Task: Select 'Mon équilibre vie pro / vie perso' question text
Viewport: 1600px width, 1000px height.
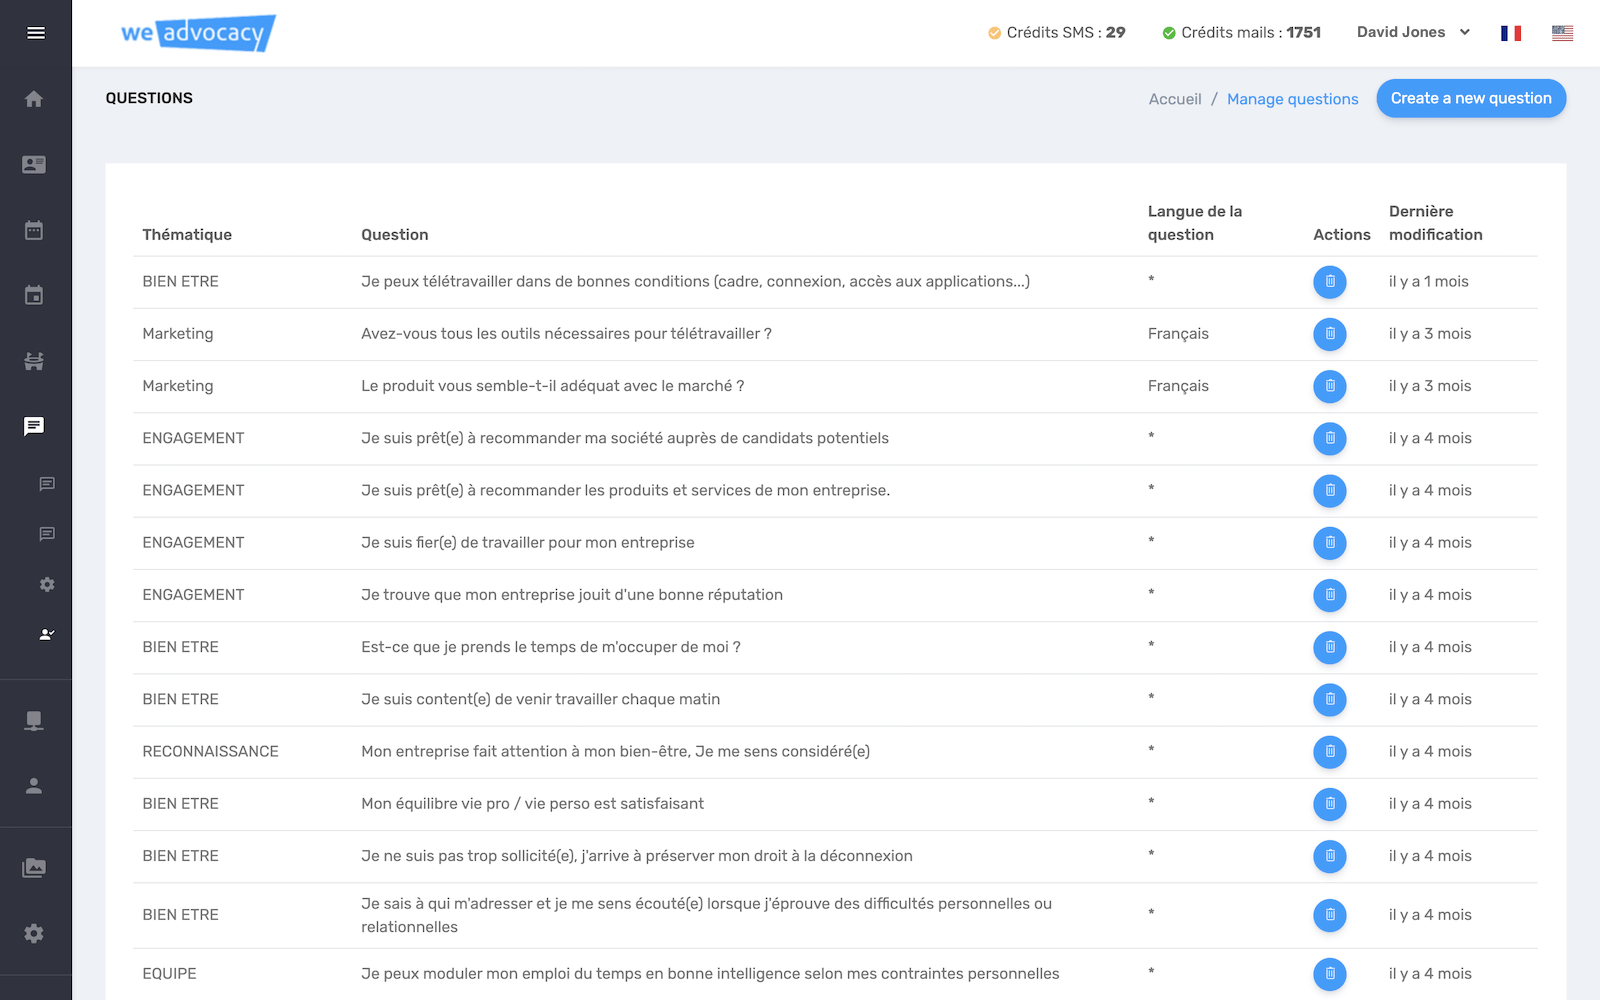Action: click(533, 804)
